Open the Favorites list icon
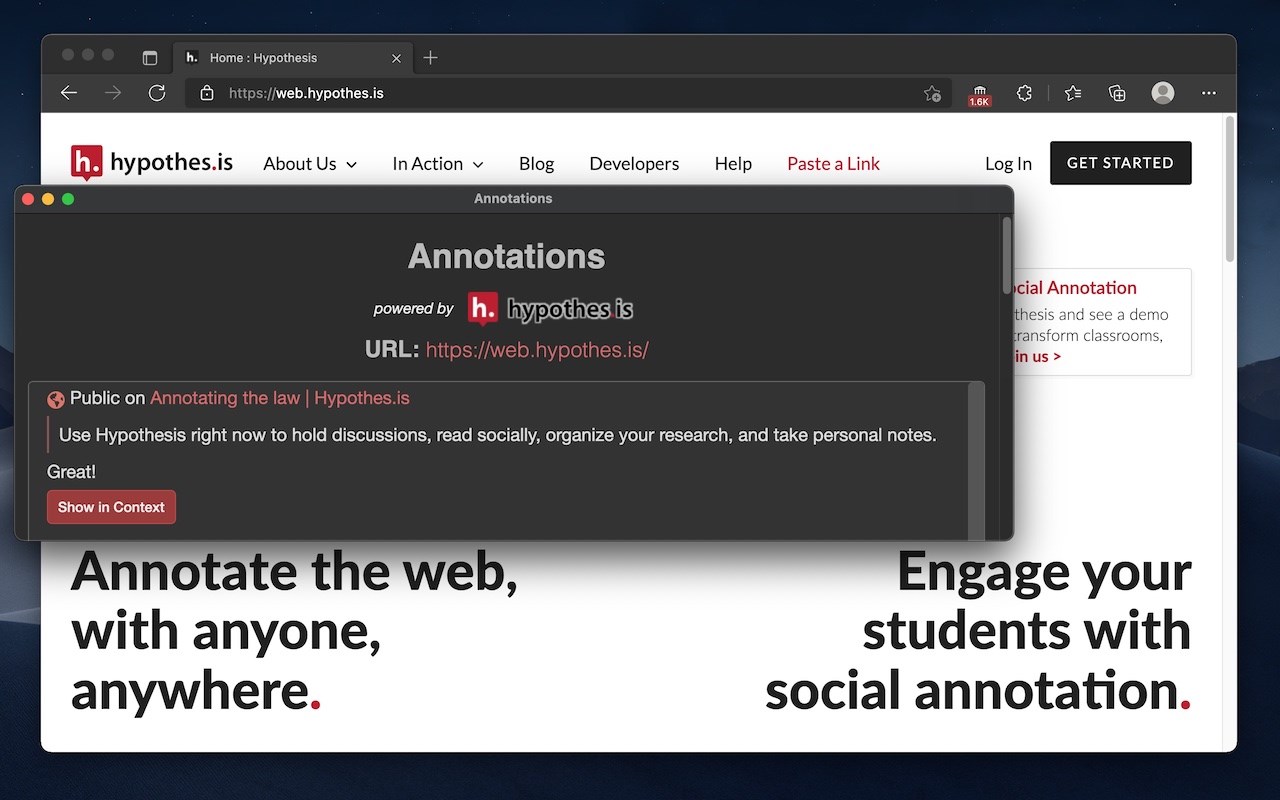The height and width of the screenshot is (800, 1280). click(1073, 93)
